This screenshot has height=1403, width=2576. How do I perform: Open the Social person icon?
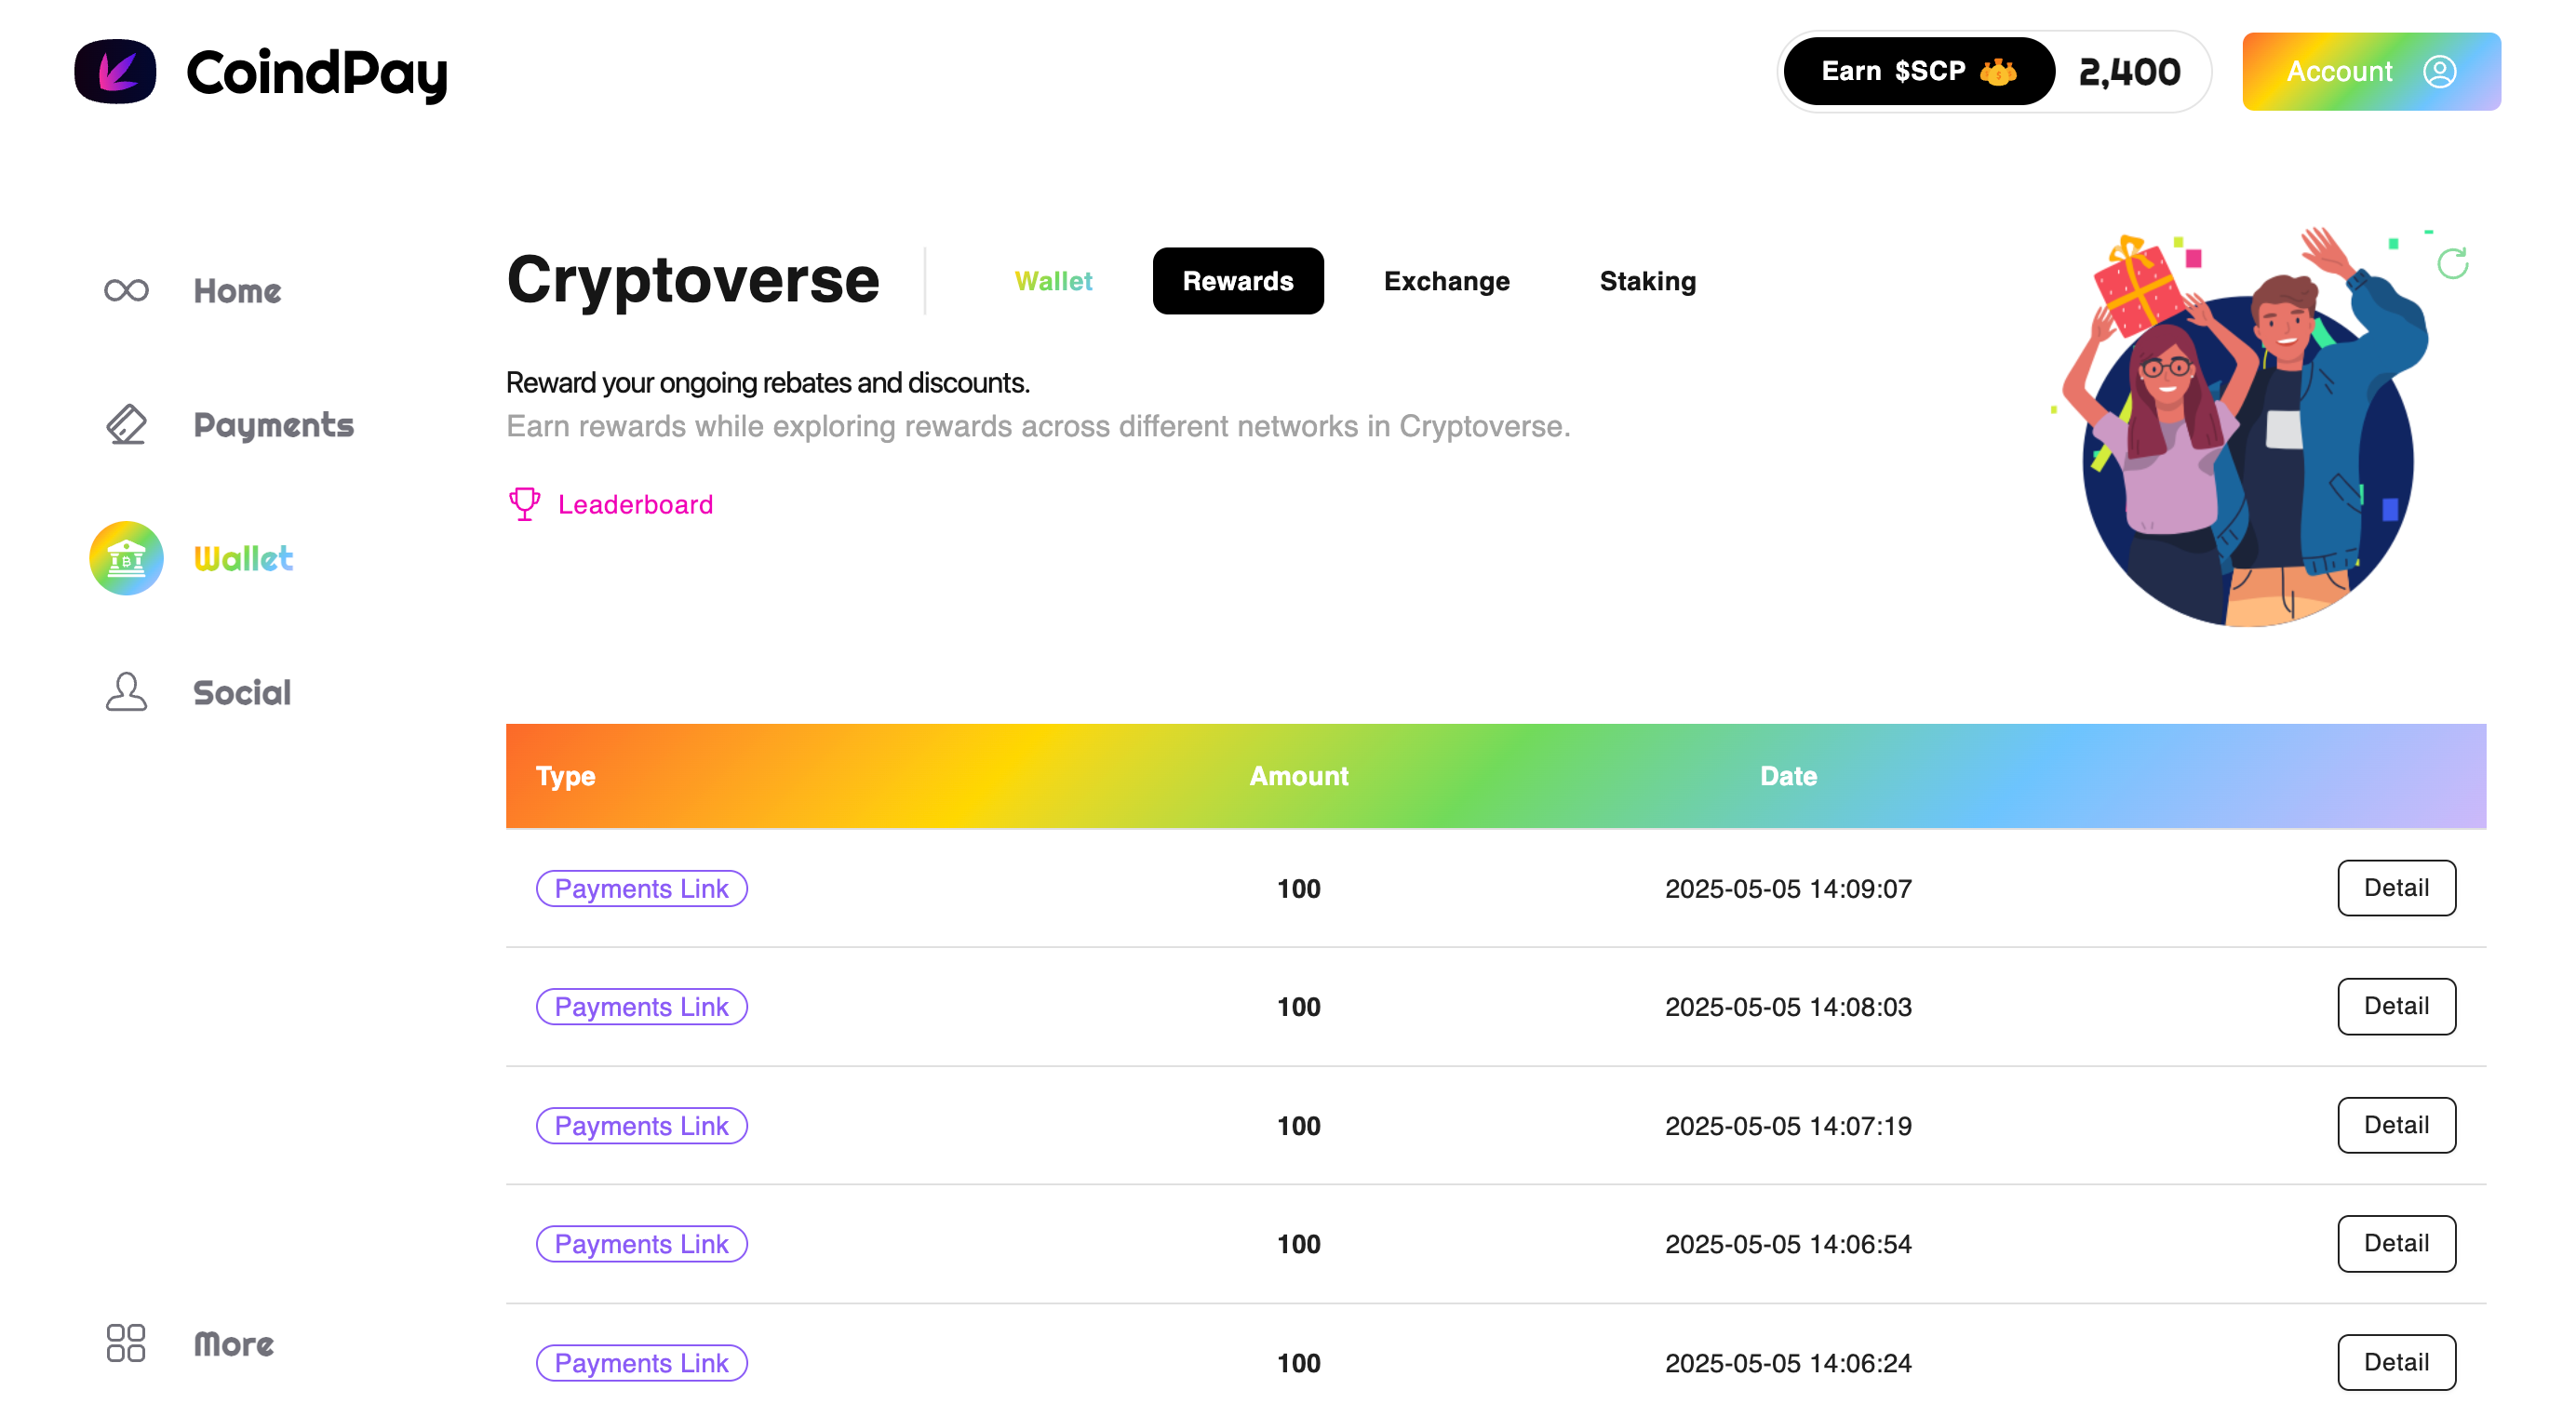(126, 692)
